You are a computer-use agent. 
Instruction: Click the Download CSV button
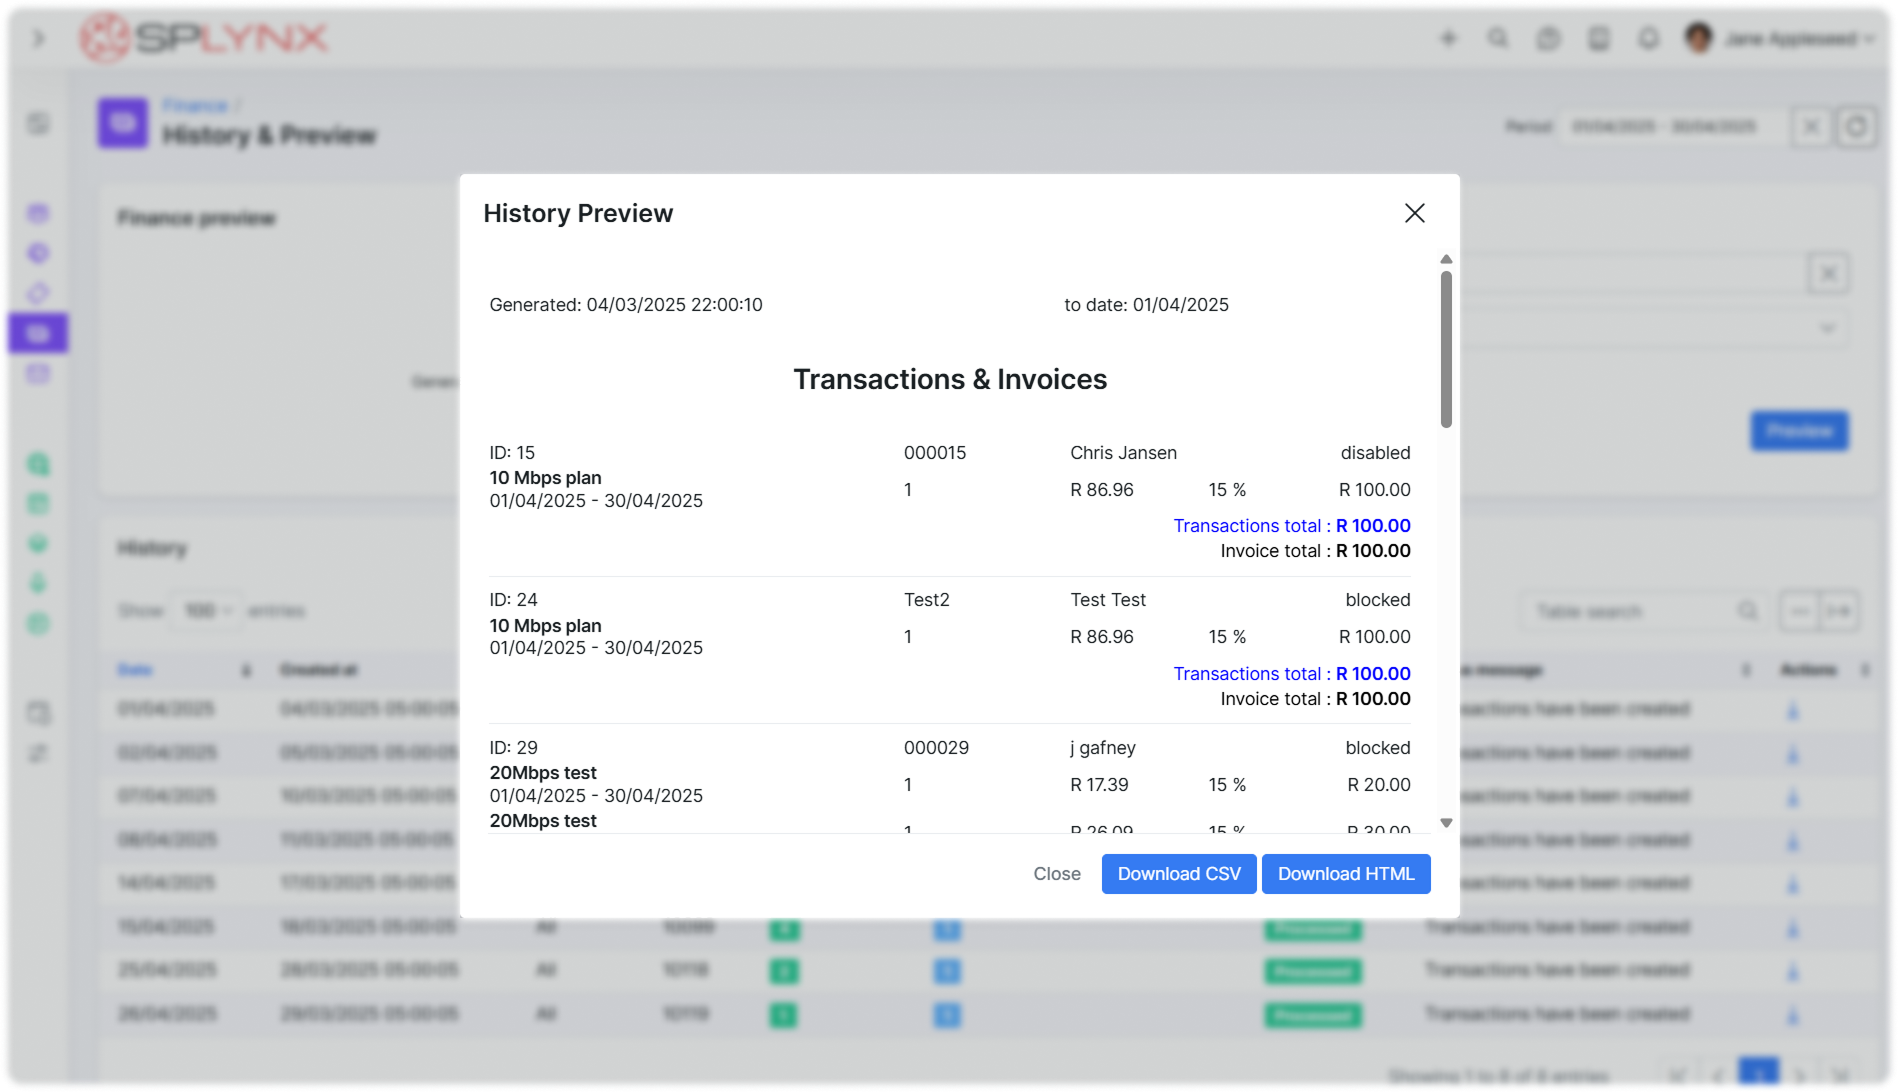click(1178, 874)
